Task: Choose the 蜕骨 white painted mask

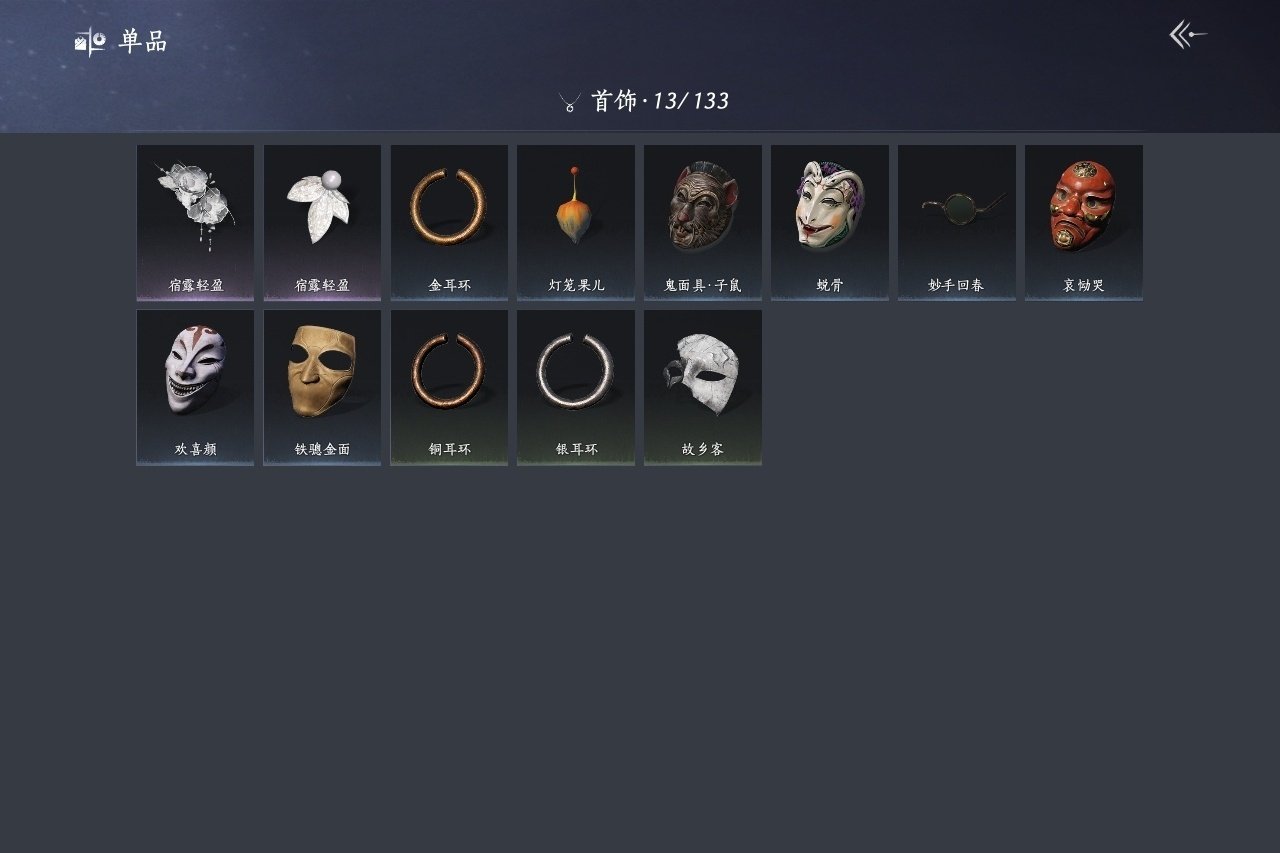Action: (830, 222)
